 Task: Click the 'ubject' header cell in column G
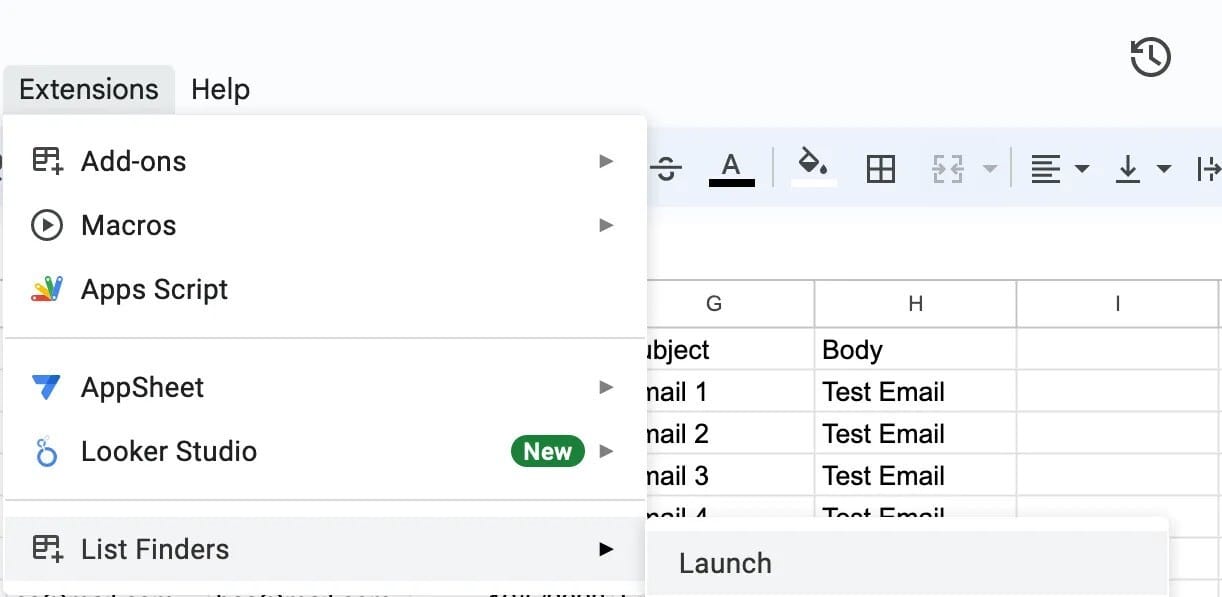pos(731,349)
